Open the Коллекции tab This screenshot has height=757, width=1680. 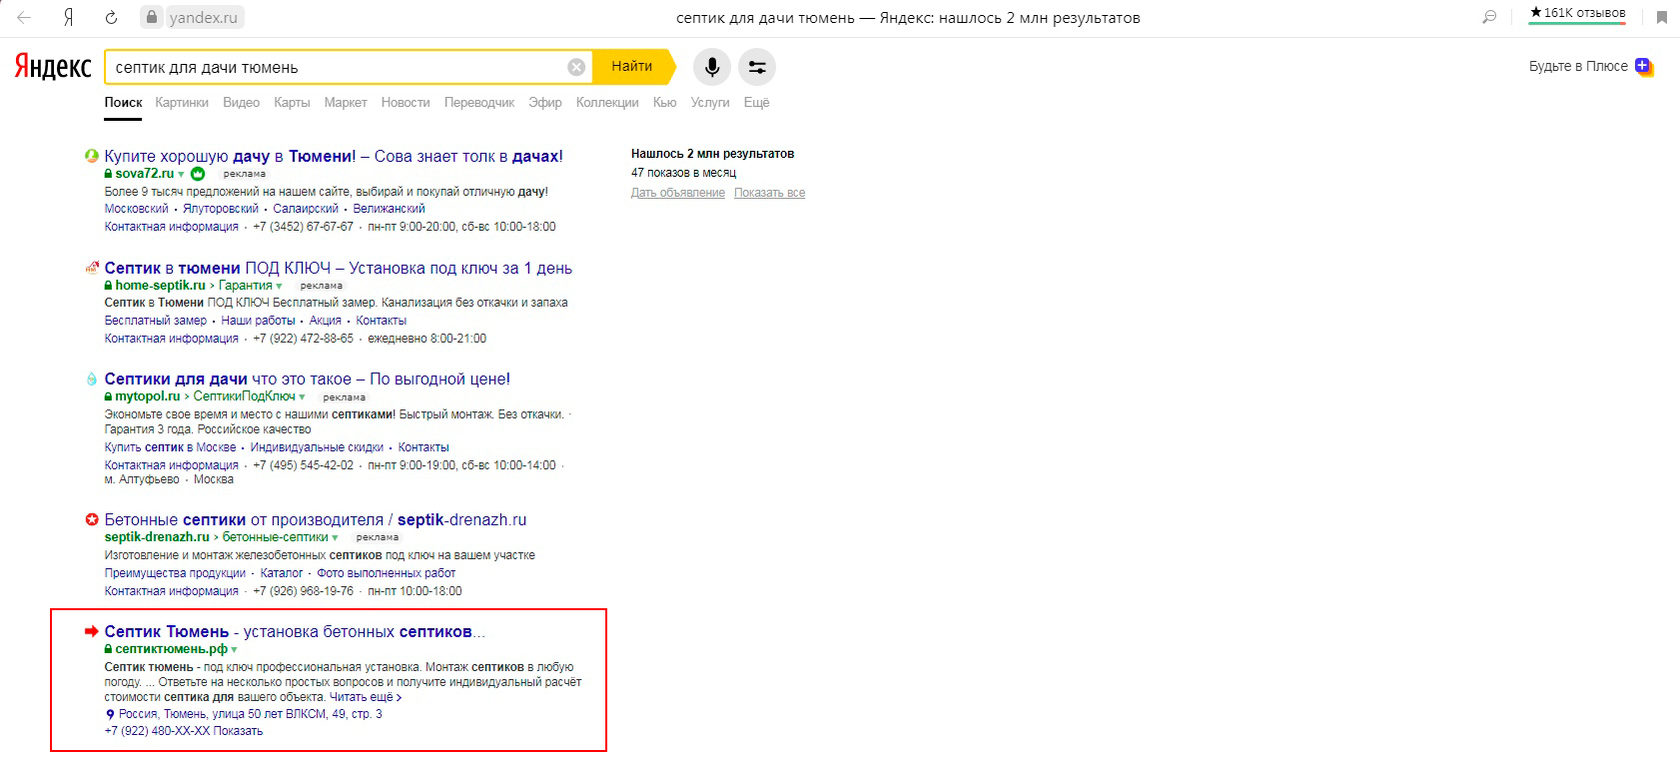coord(607,102)
